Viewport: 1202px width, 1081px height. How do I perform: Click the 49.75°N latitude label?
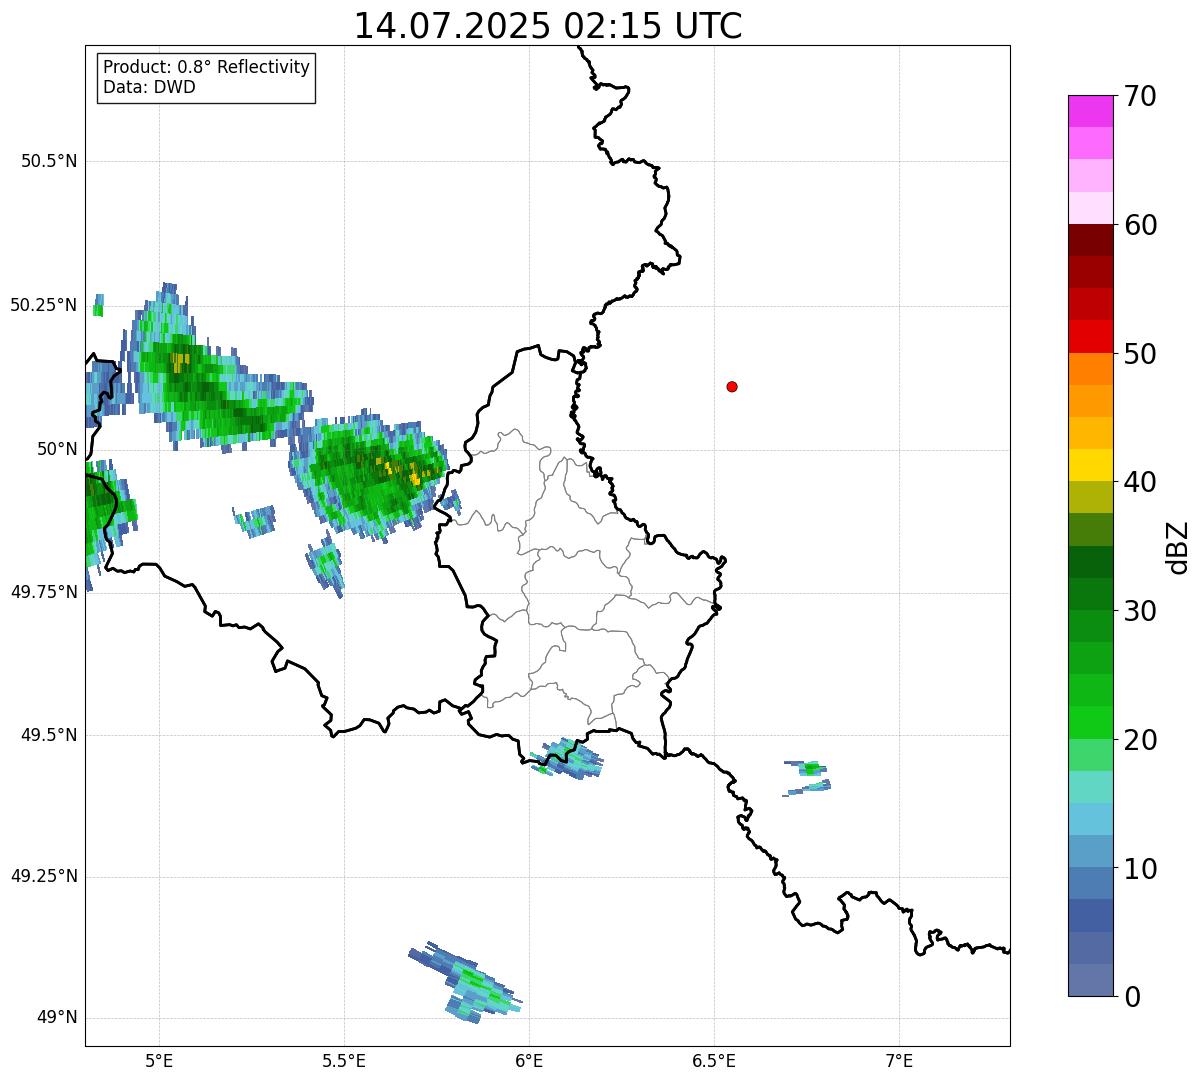pyautogui.click(x=44, y=592)
